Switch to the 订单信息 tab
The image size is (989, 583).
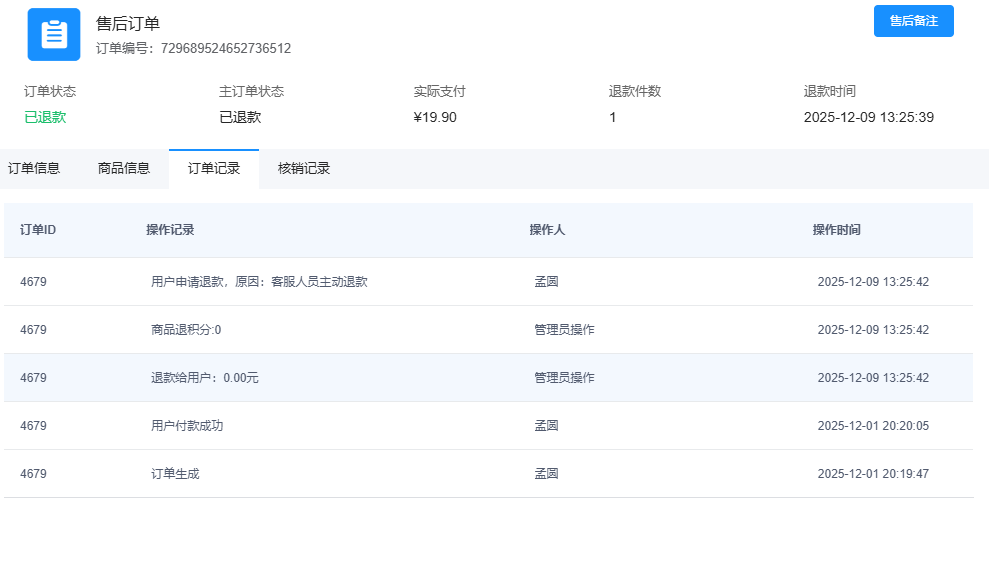pos(34,168)
